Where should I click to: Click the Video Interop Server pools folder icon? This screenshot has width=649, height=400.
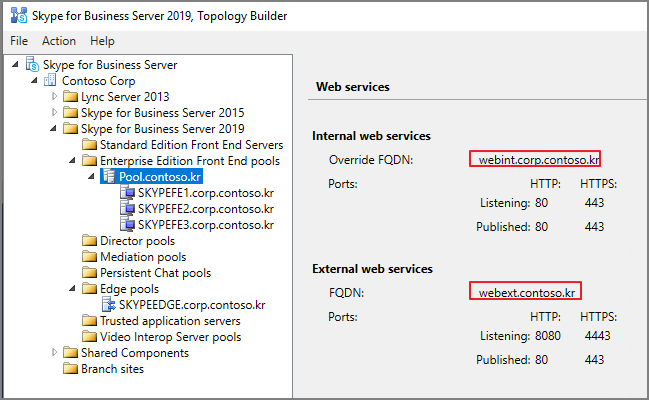pyautogui.click(x=89, y=337)
